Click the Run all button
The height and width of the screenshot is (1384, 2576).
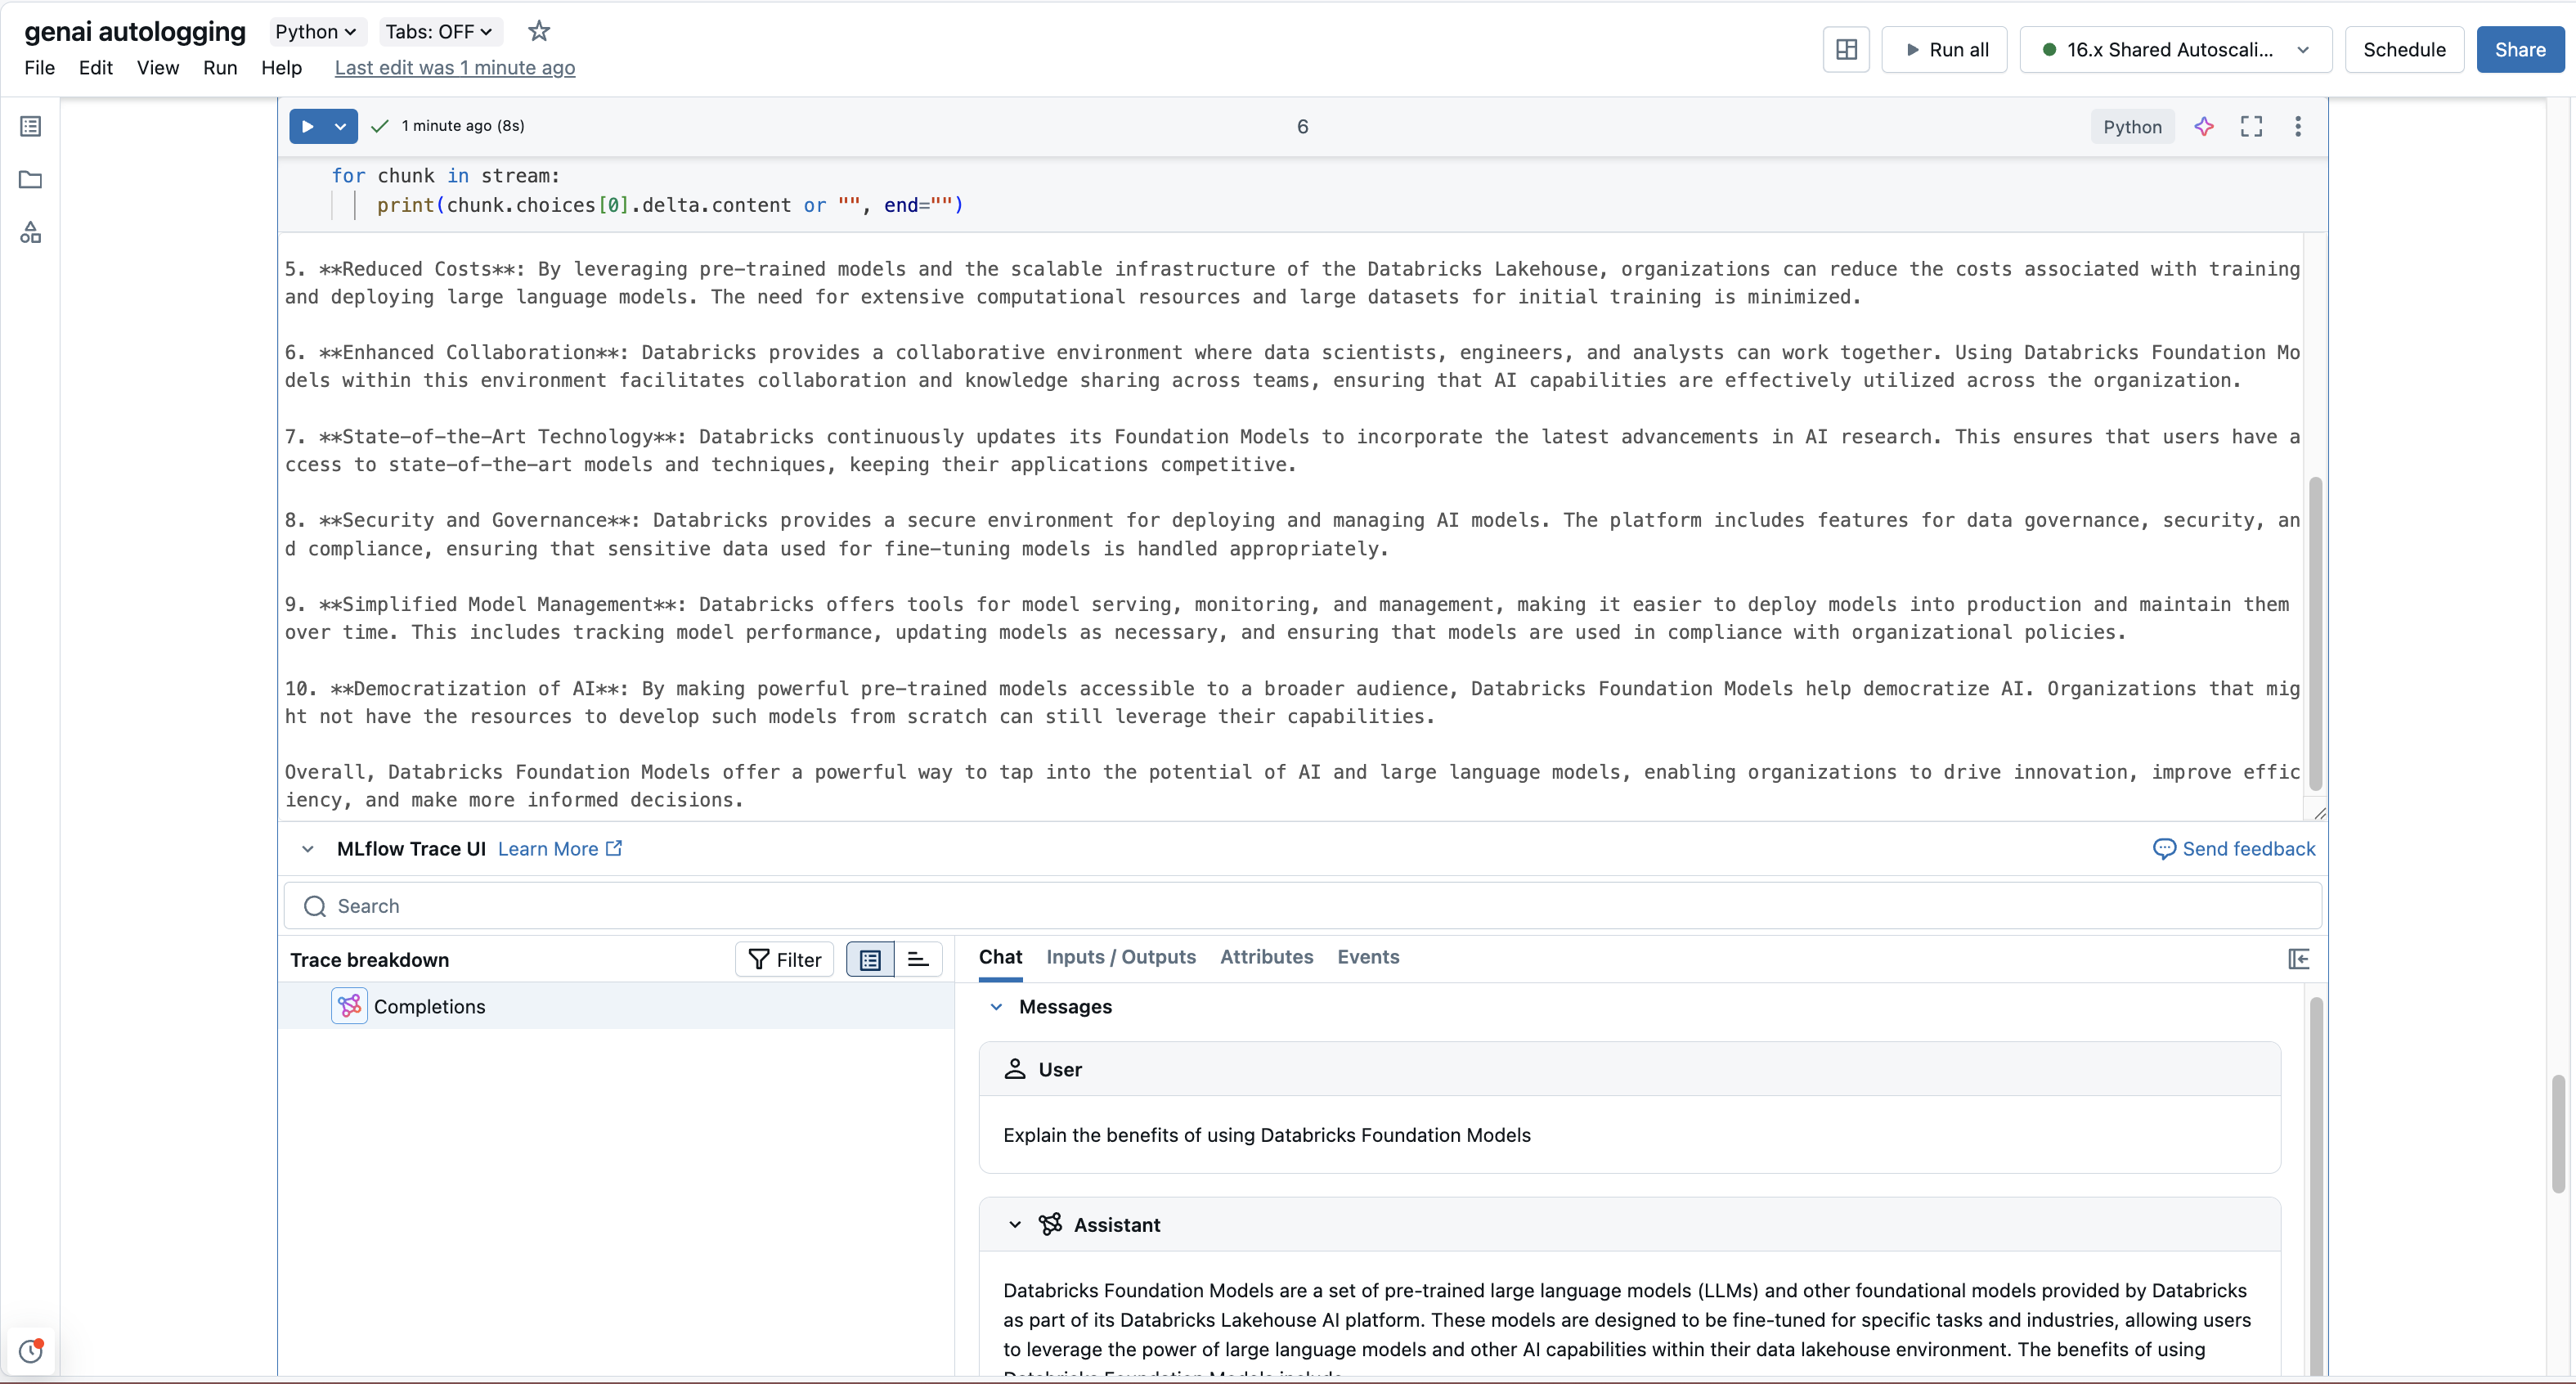(x=1944, y=50)
